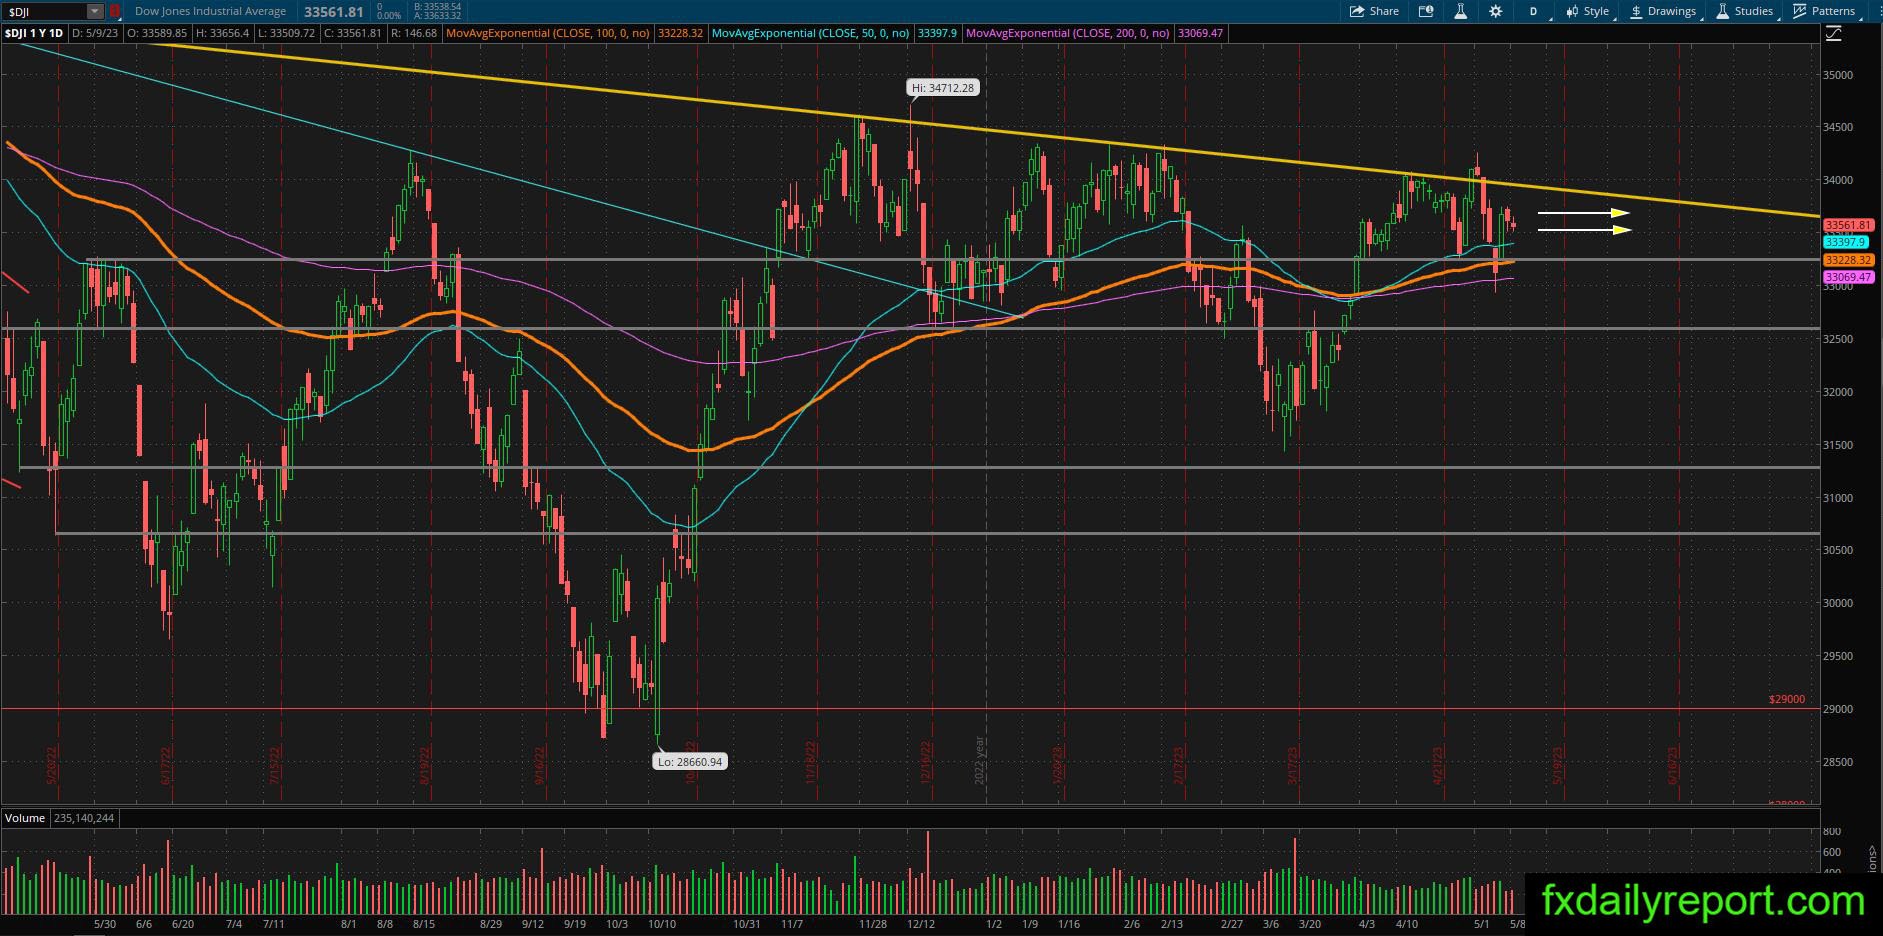Viewport: 1883px width, 936px height.
Task: Click the drawing tool icon above the price axis
Action: pyautogui.click(x=1833, y=33)
